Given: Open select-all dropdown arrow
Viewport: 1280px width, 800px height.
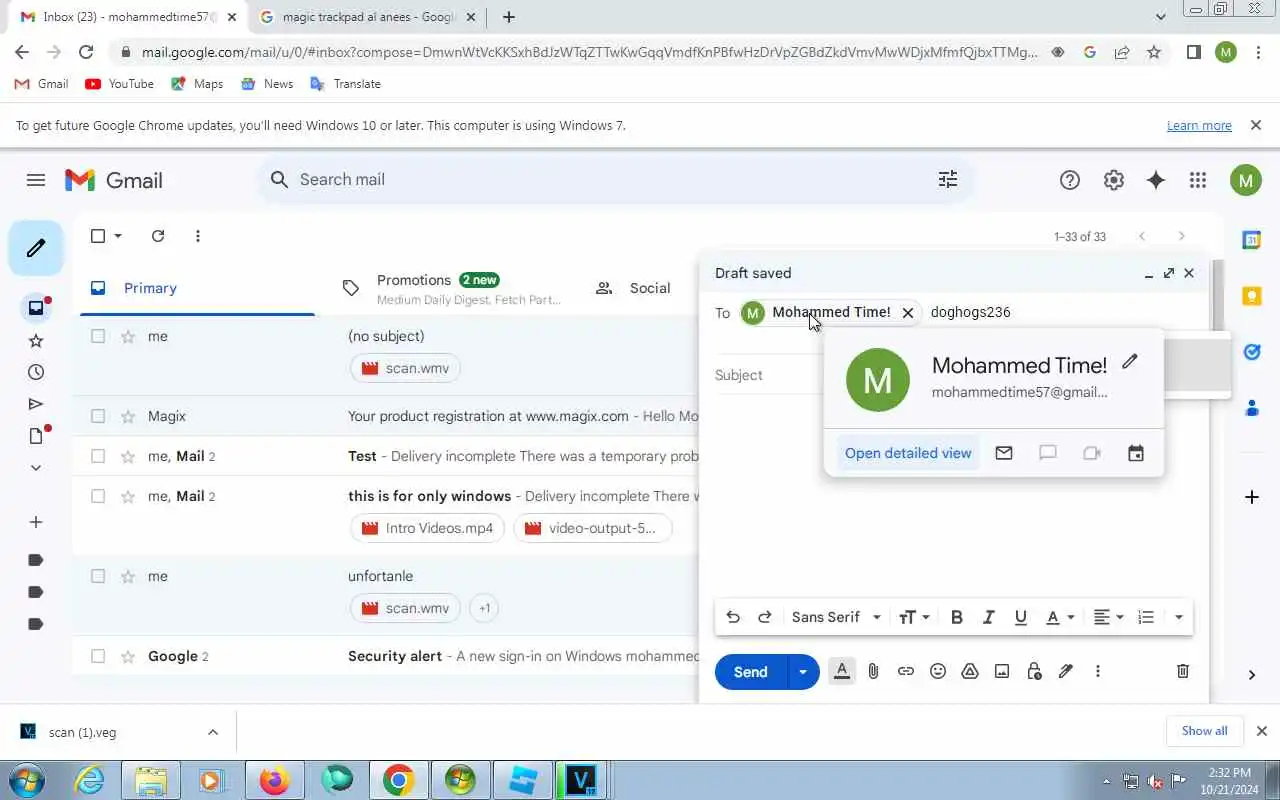Looking at the screenshot, I should (118, 236).
